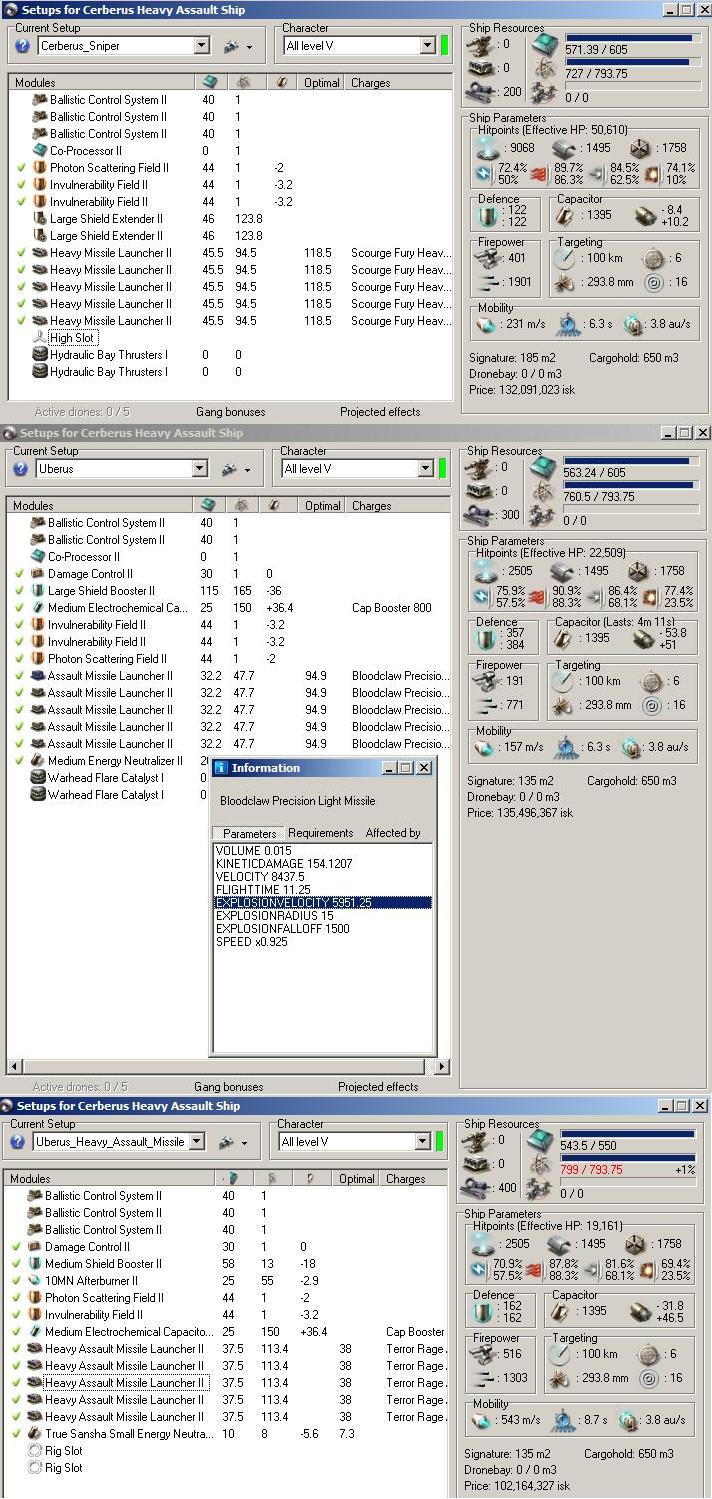Open help icon in Cerberus_Sniper window

[x=22, y=46]
